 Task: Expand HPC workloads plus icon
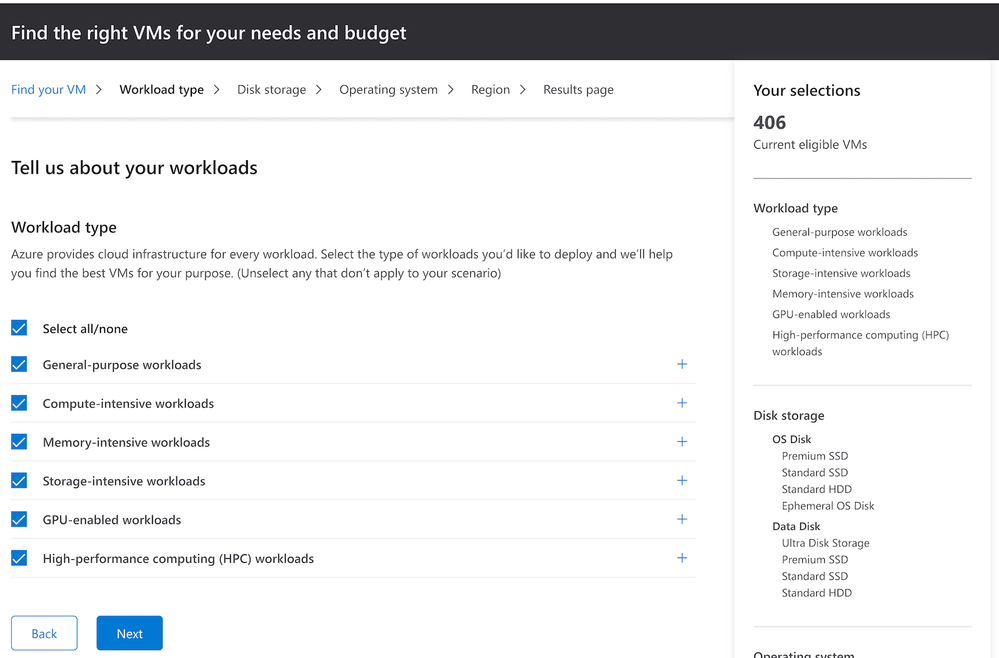pyautogui.click(x=682, y=558)
